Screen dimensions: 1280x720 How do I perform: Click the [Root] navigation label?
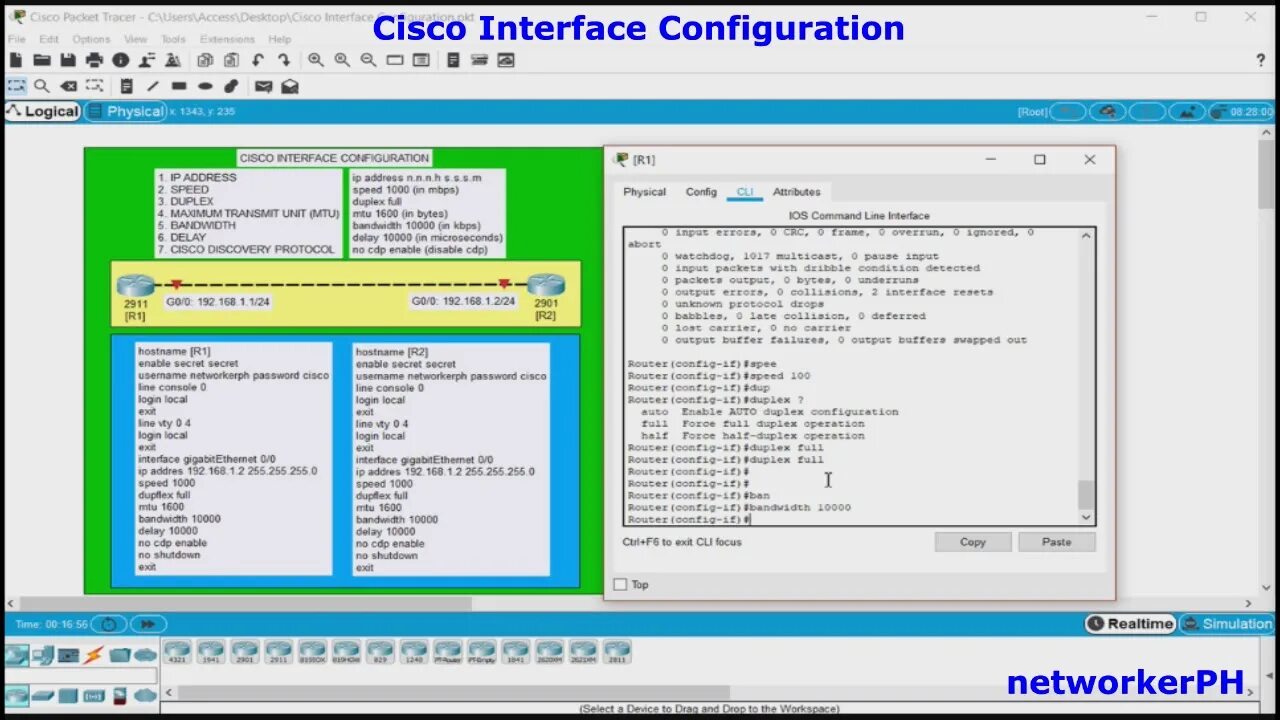pos(1032,112)
